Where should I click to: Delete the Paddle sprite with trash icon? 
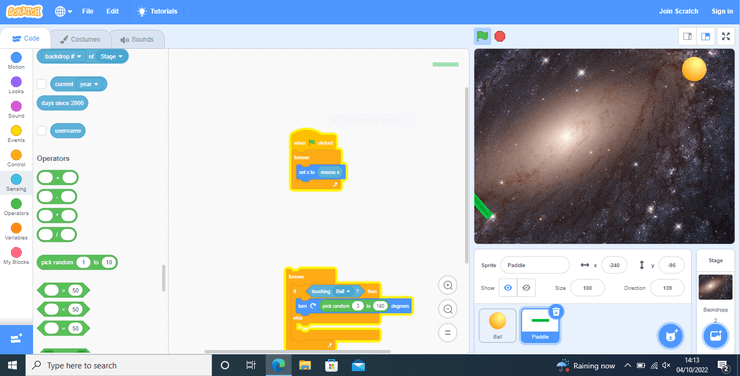click(556, 311)
